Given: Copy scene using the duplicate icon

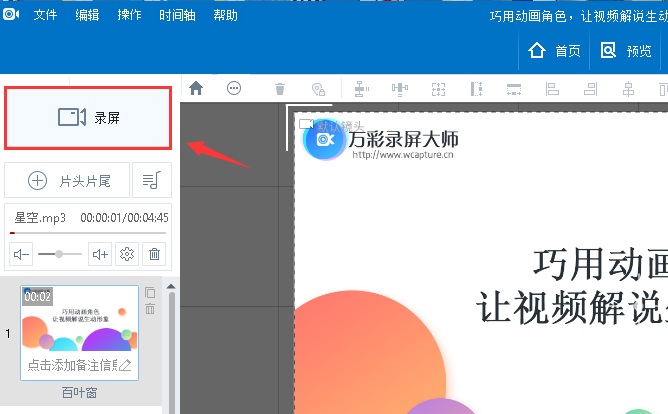Looking at the screenshot, I should (150, 293).
